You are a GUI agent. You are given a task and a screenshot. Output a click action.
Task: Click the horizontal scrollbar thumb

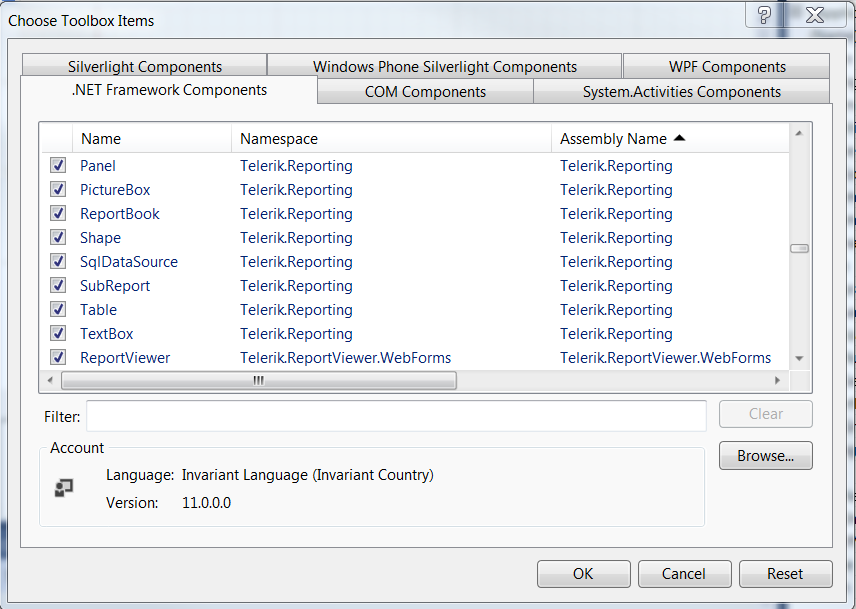258,381
